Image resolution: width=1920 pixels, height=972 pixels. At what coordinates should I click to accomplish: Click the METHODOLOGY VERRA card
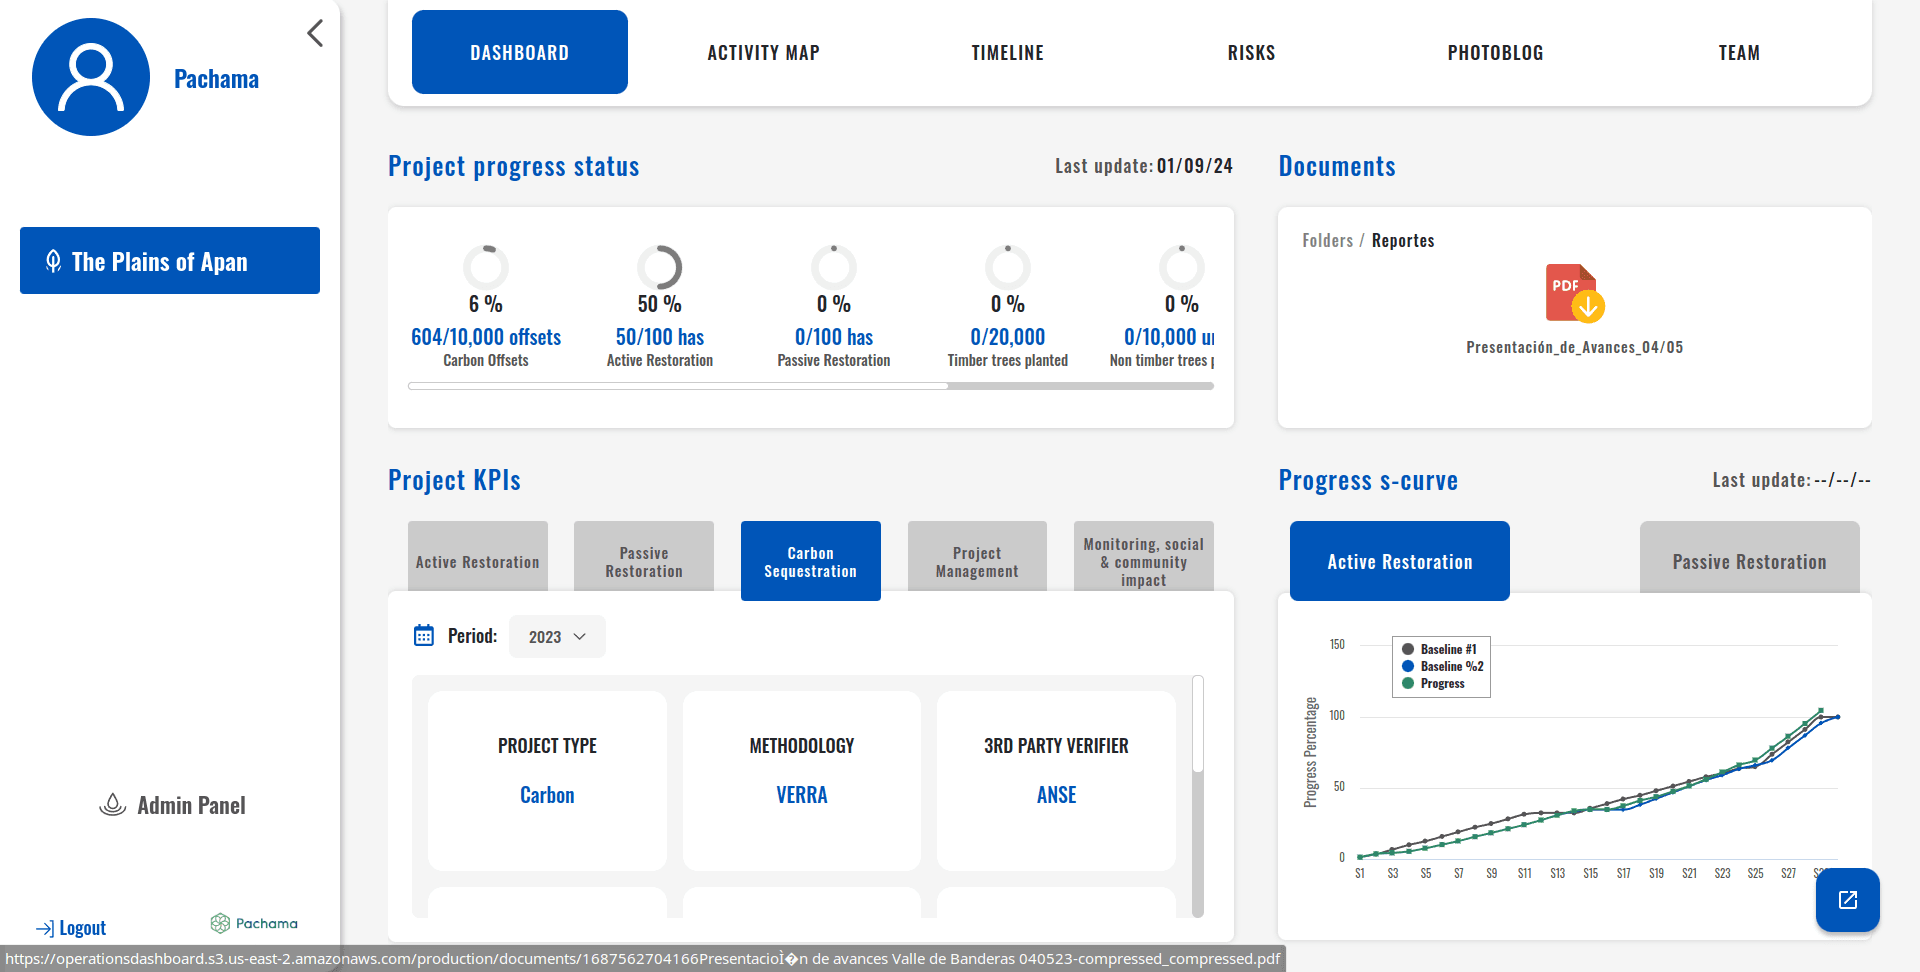(x=802, y=780)
